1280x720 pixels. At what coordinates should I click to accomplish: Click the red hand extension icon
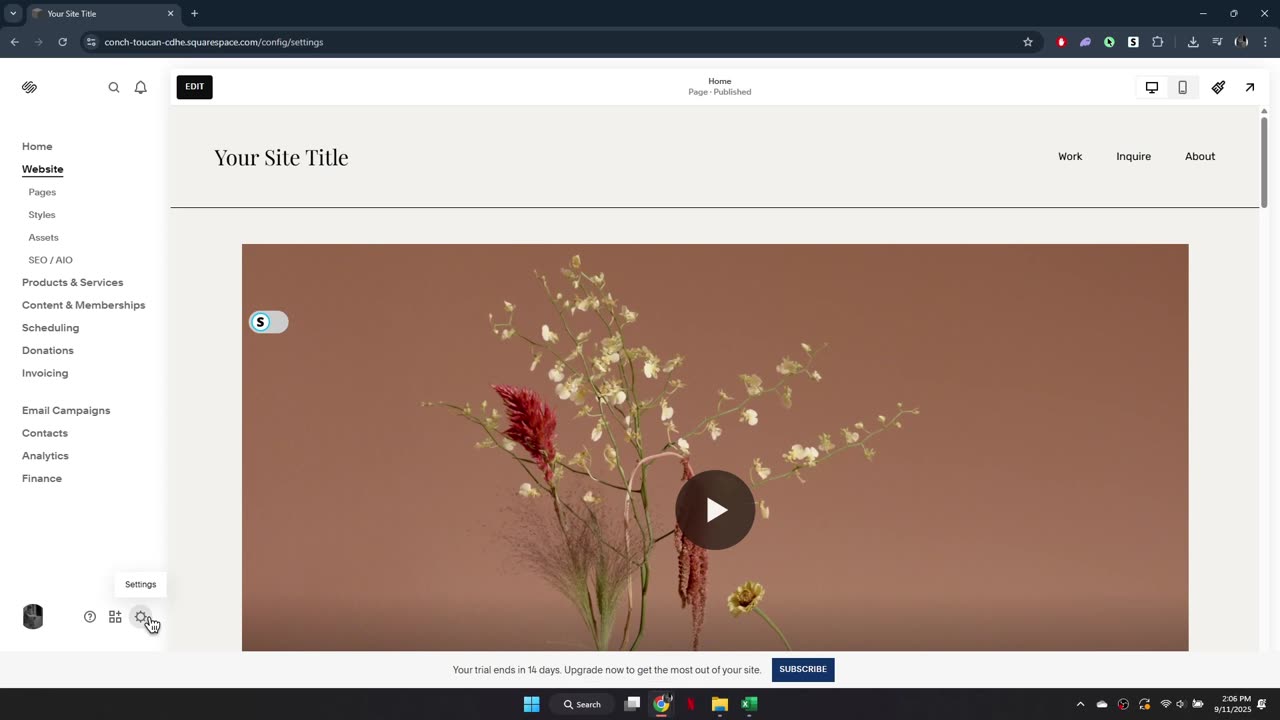[1061, 42]
